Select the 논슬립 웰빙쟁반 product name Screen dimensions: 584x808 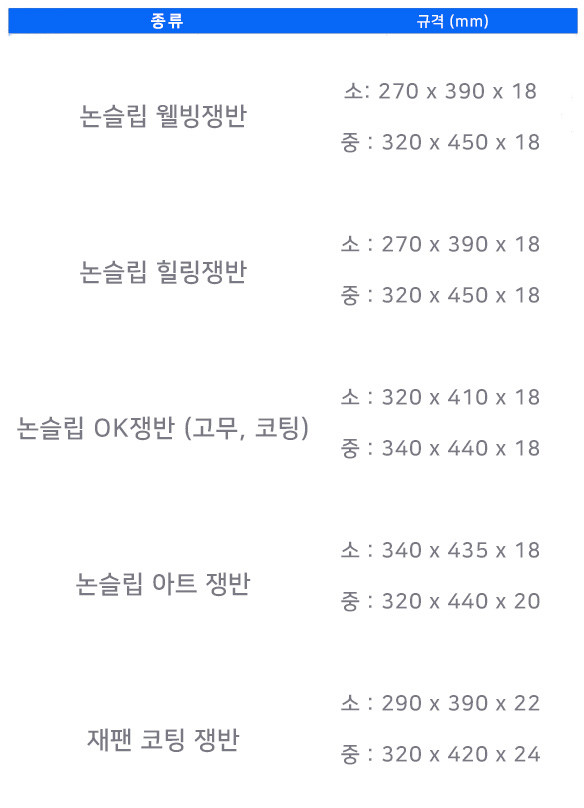tap(163, 116)
